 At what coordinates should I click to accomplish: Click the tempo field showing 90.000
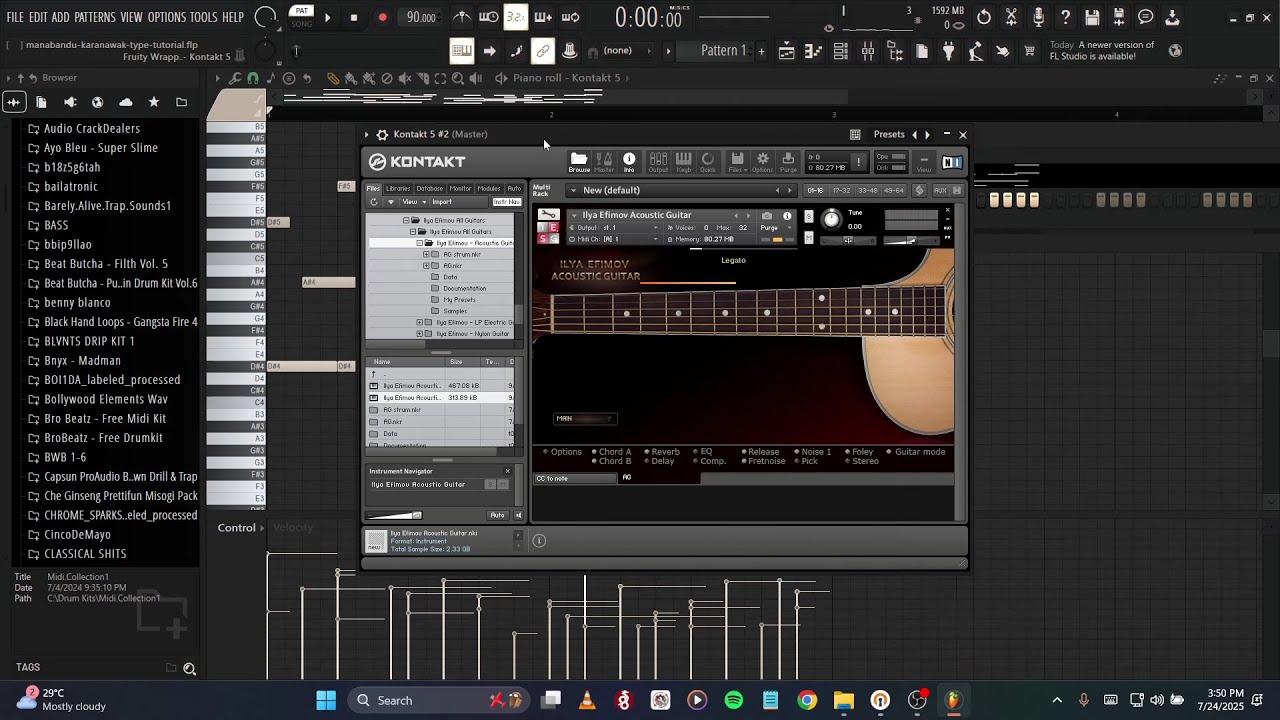(421, 17)
